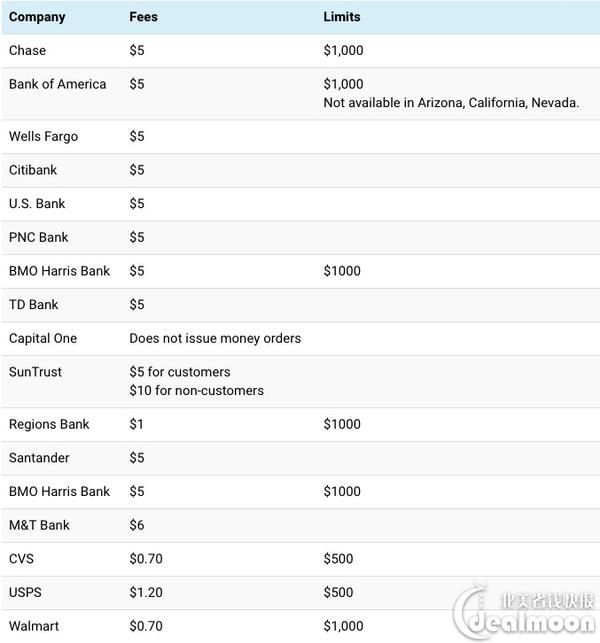Click the Walmart company name

[34, 626]
